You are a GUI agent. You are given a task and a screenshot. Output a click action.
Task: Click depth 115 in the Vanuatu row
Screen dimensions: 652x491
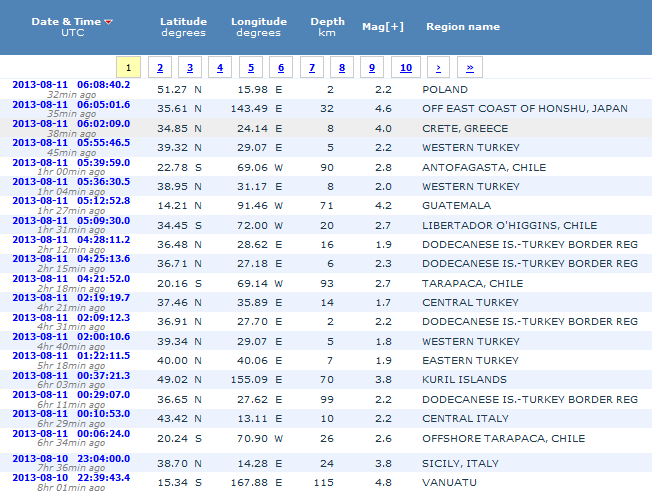click(x=324, y=483)
